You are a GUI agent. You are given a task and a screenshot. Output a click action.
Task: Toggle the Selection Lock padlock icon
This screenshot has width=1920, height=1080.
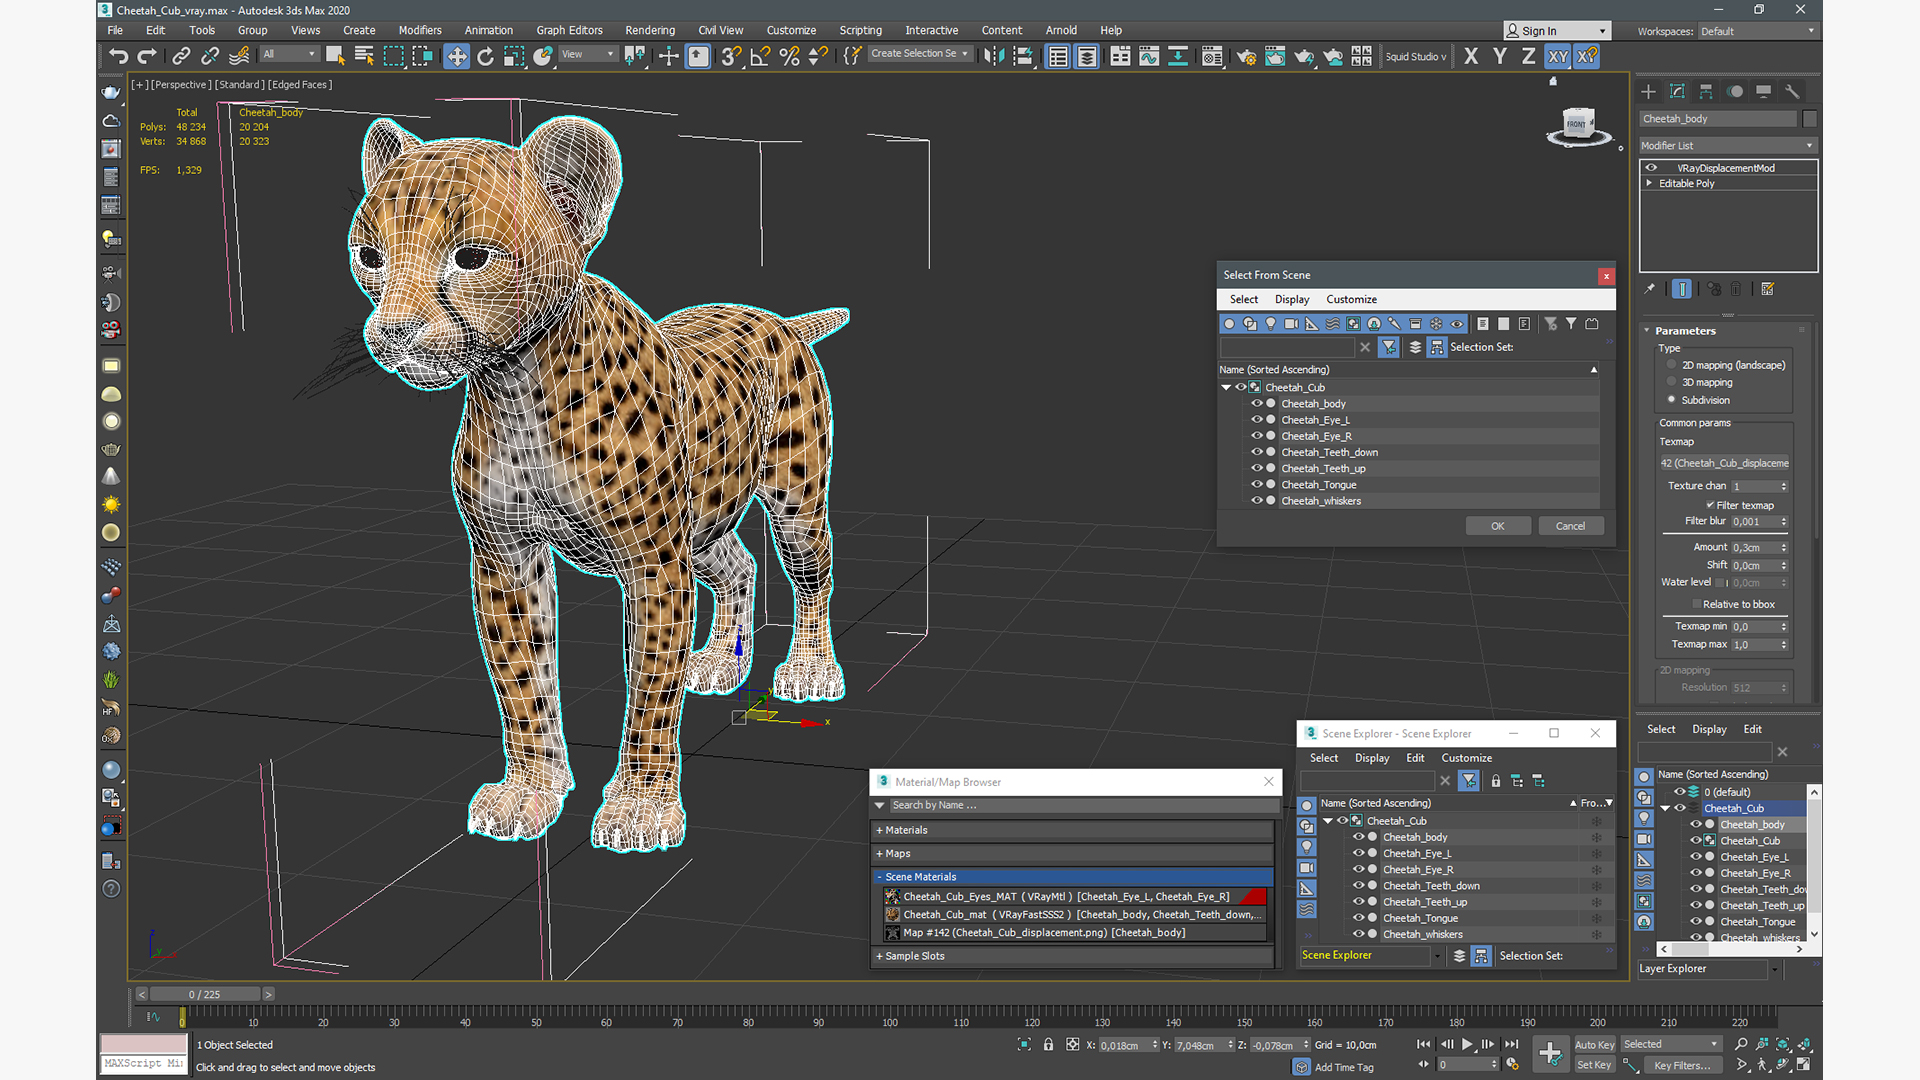(1048, 1045)
